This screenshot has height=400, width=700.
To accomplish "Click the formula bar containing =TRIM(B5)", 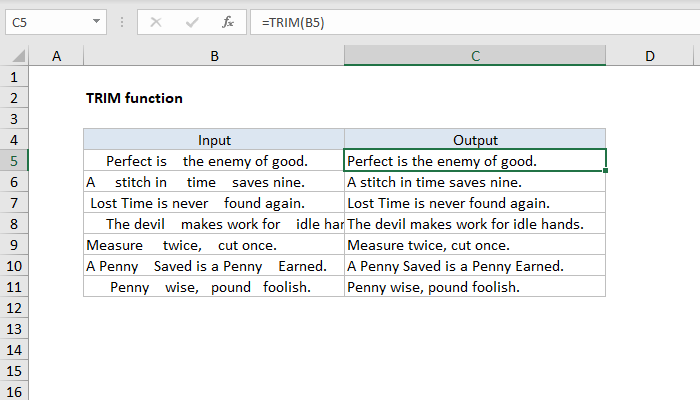I will click(x=475, y=22).
